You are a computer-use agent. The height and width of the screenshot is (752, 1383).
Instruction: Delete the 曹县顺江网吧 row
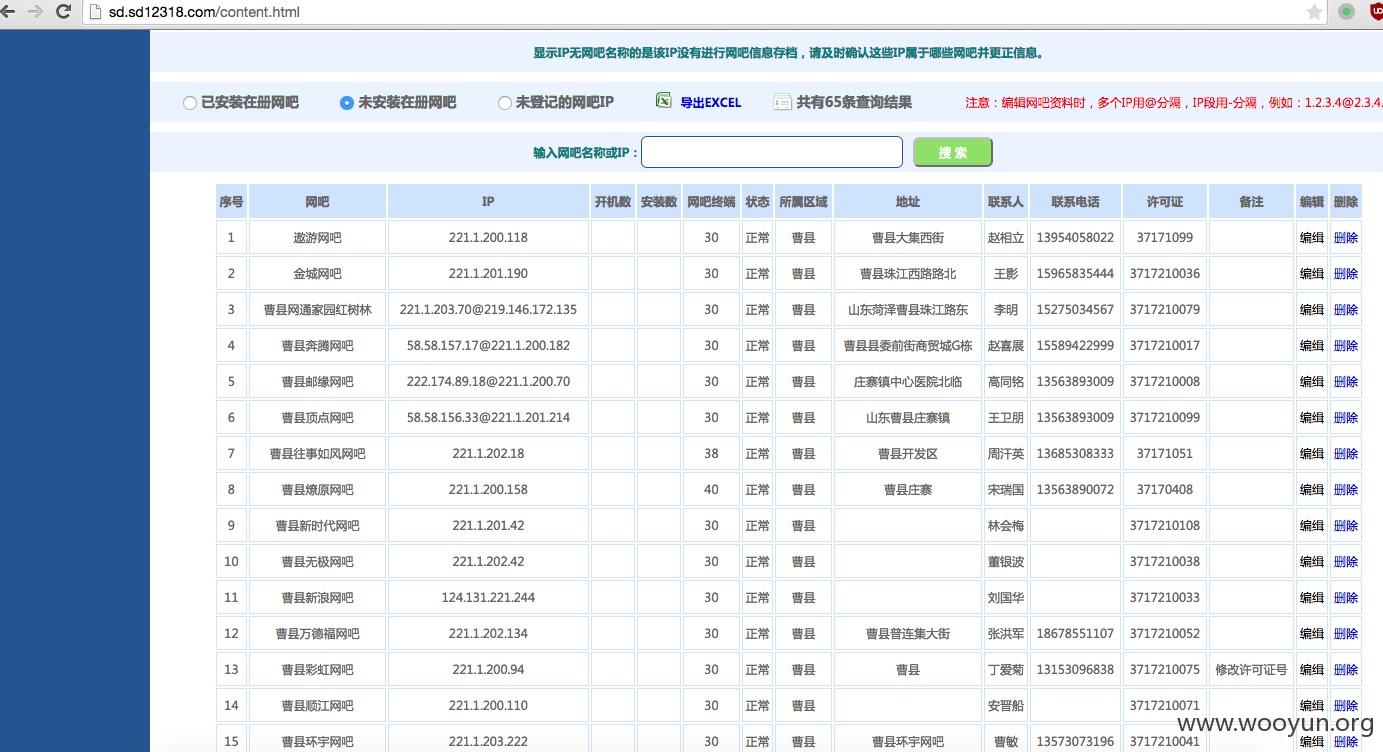click(x=1346, y=706)
